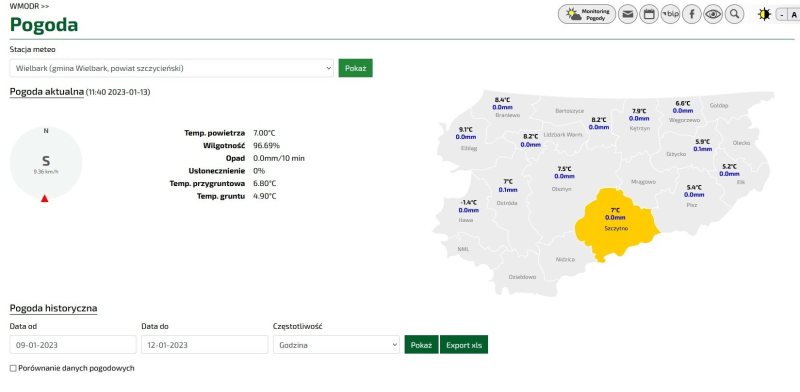
Task: Toggle the sun contrast mode icon
Action: (x=764, y=14)
